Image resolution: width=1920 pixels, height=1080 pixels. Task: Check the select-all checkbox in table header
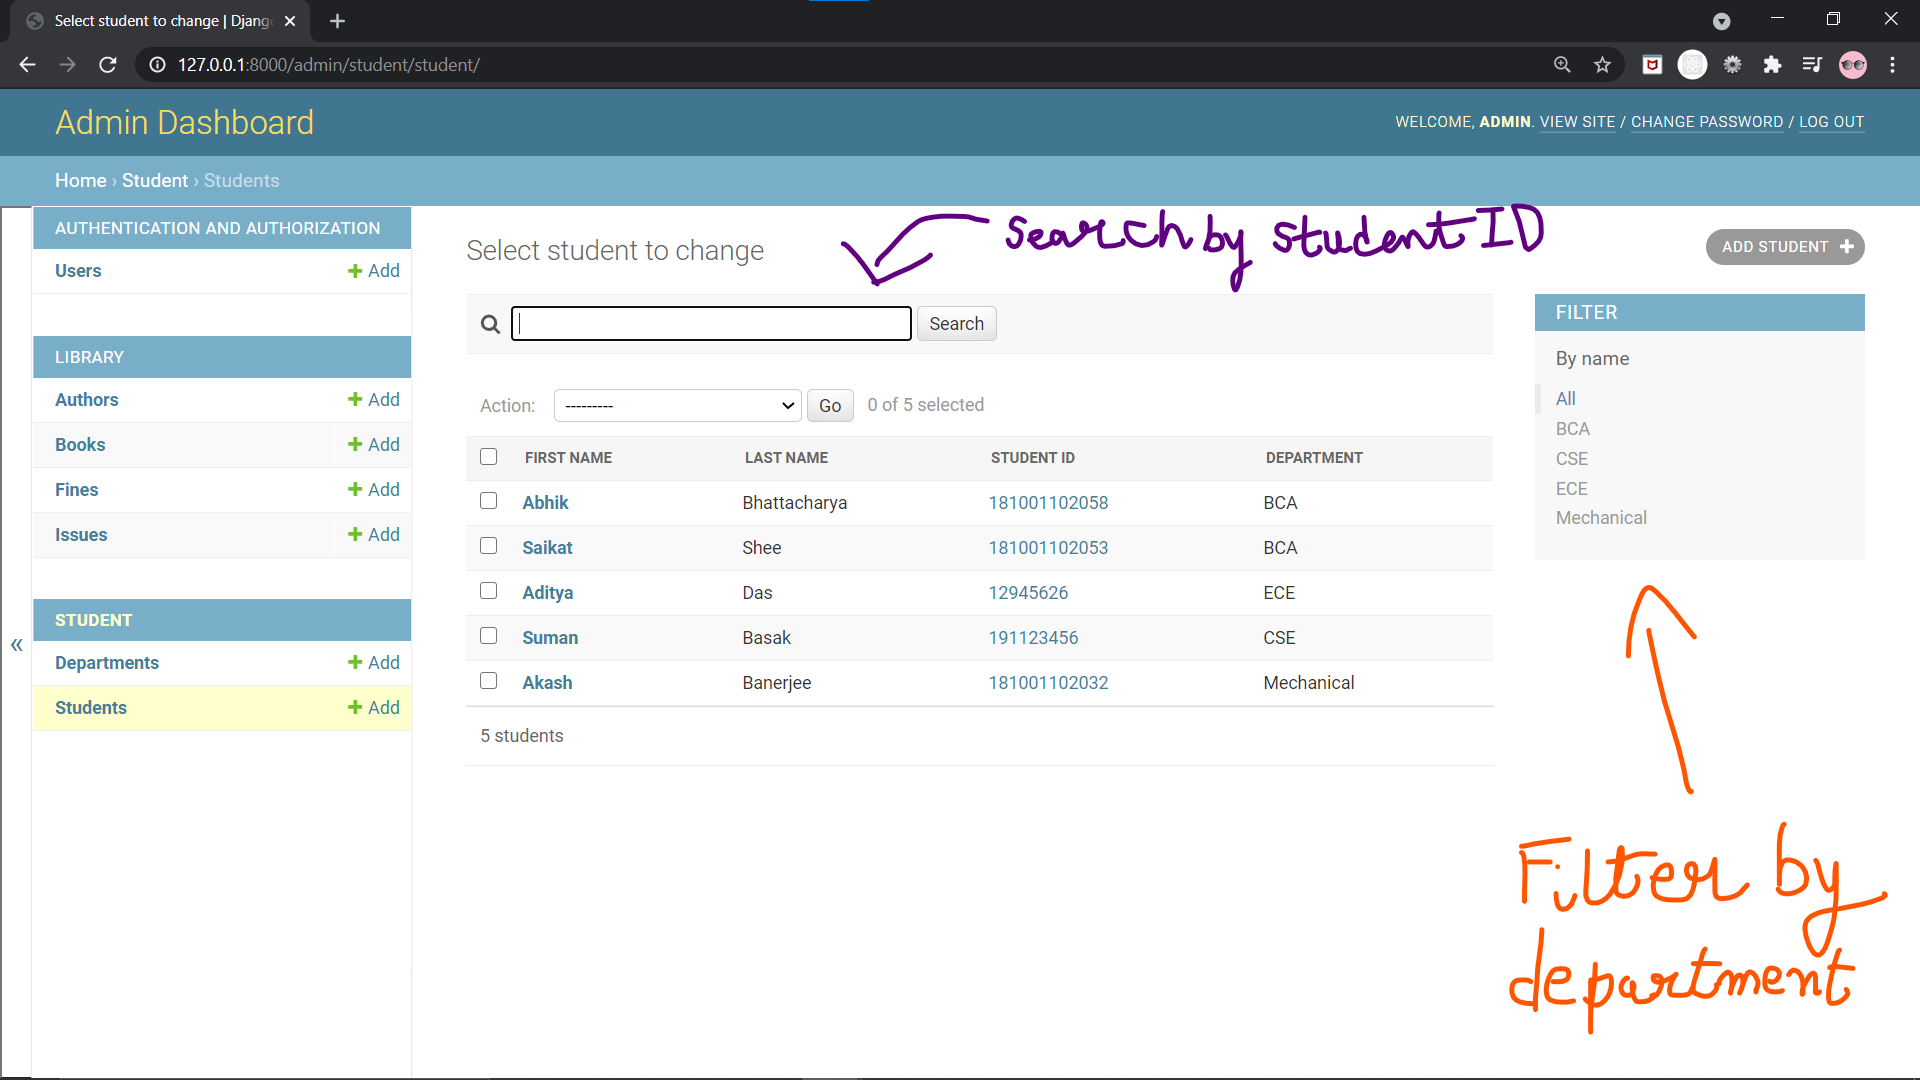(x=488, y=457)
